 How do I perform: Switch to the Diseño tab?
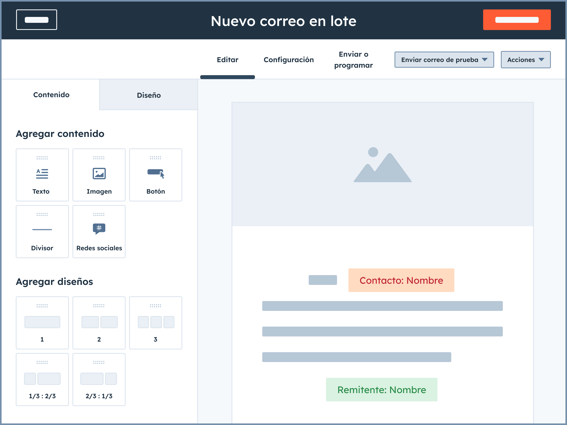tap(149, 95)
